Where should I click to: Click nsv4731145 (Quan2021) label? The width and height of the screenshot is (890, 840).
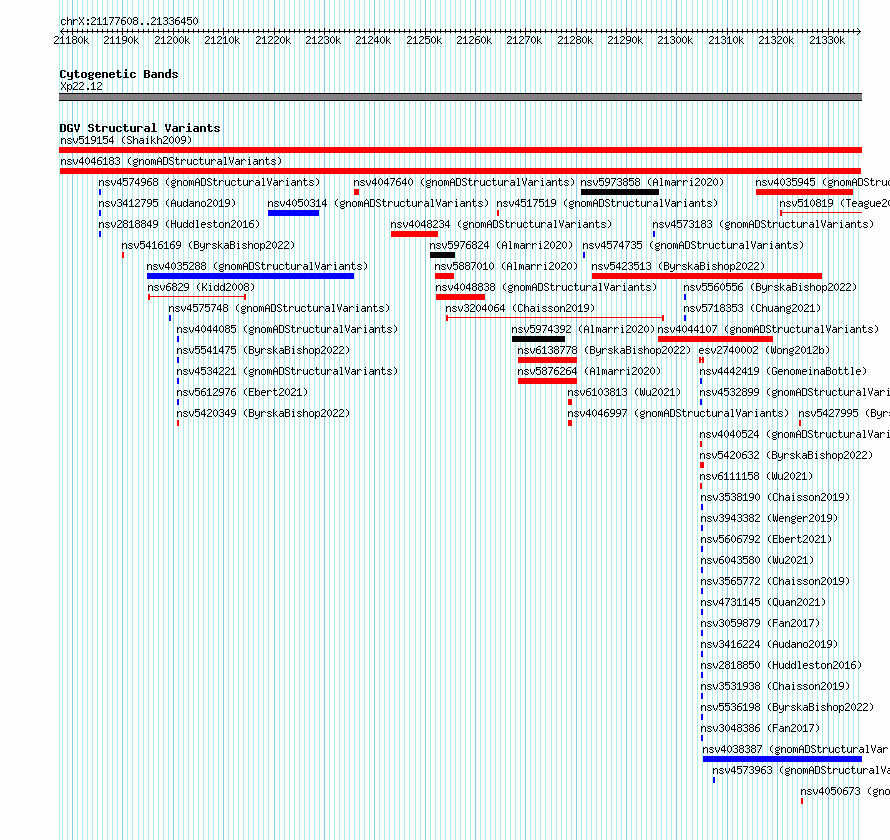(763, 602)
